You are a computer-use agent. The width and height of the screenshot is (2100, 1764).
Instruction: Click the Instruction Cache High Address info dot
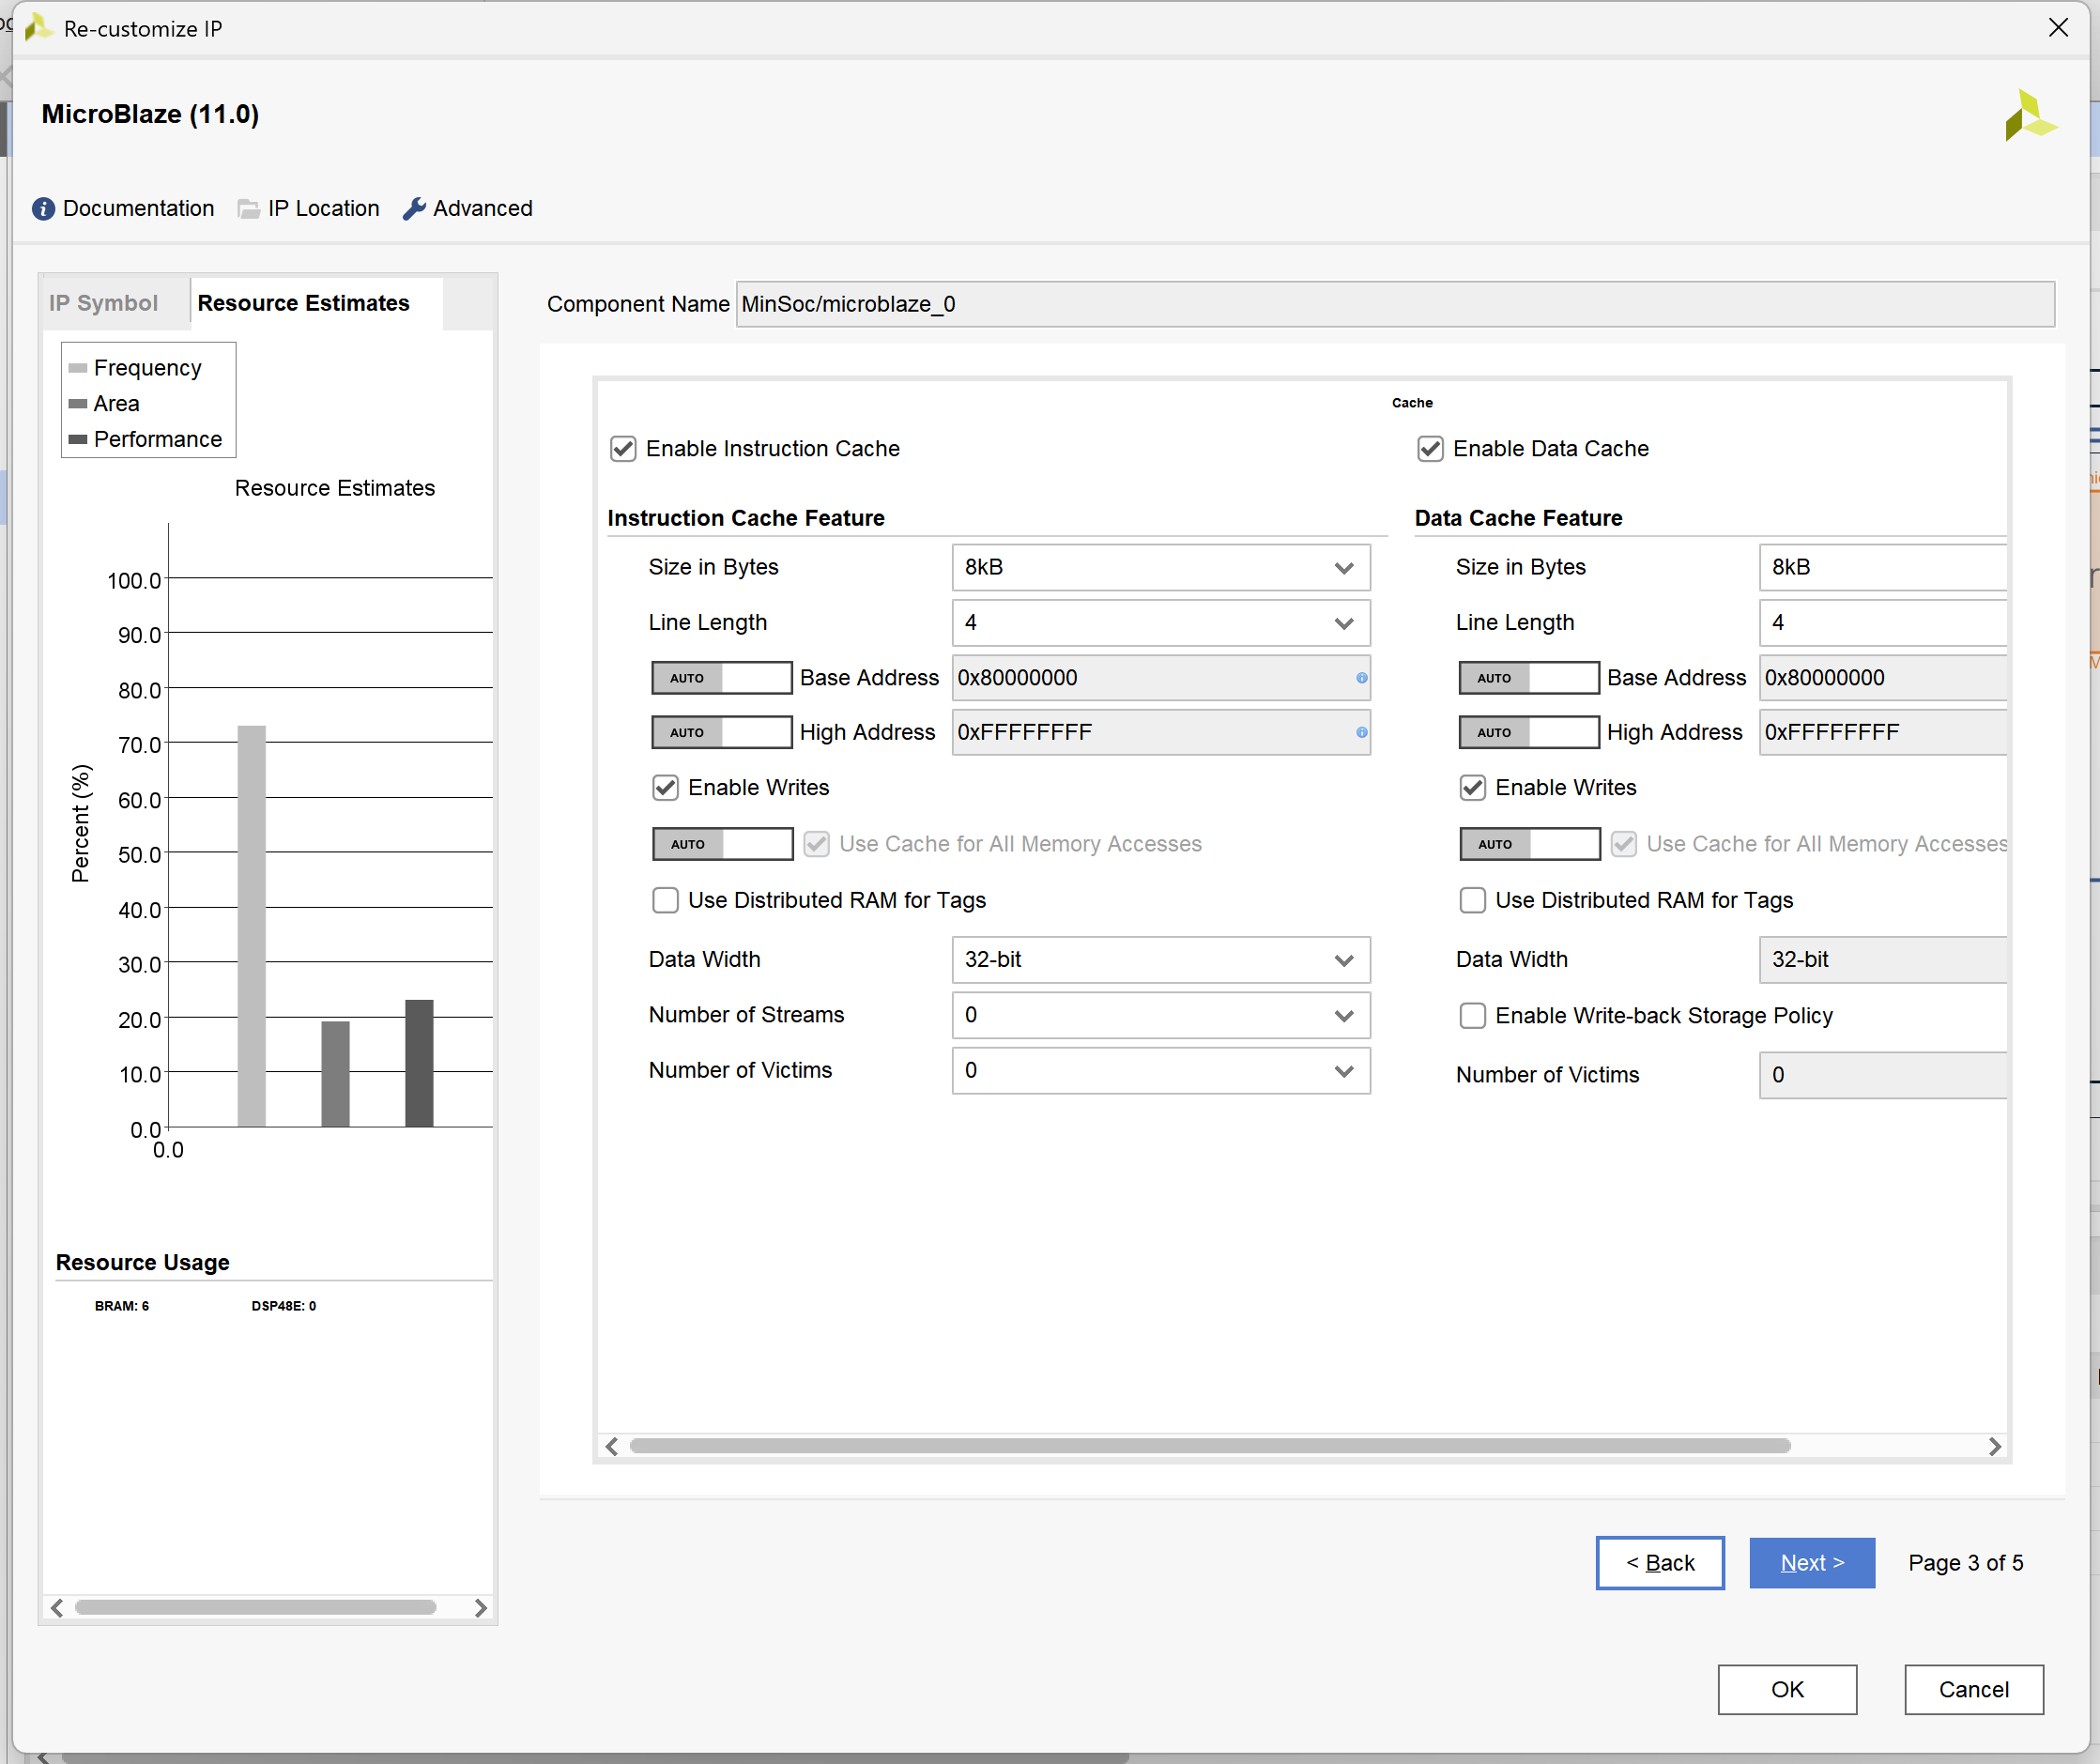[1361, 732]
